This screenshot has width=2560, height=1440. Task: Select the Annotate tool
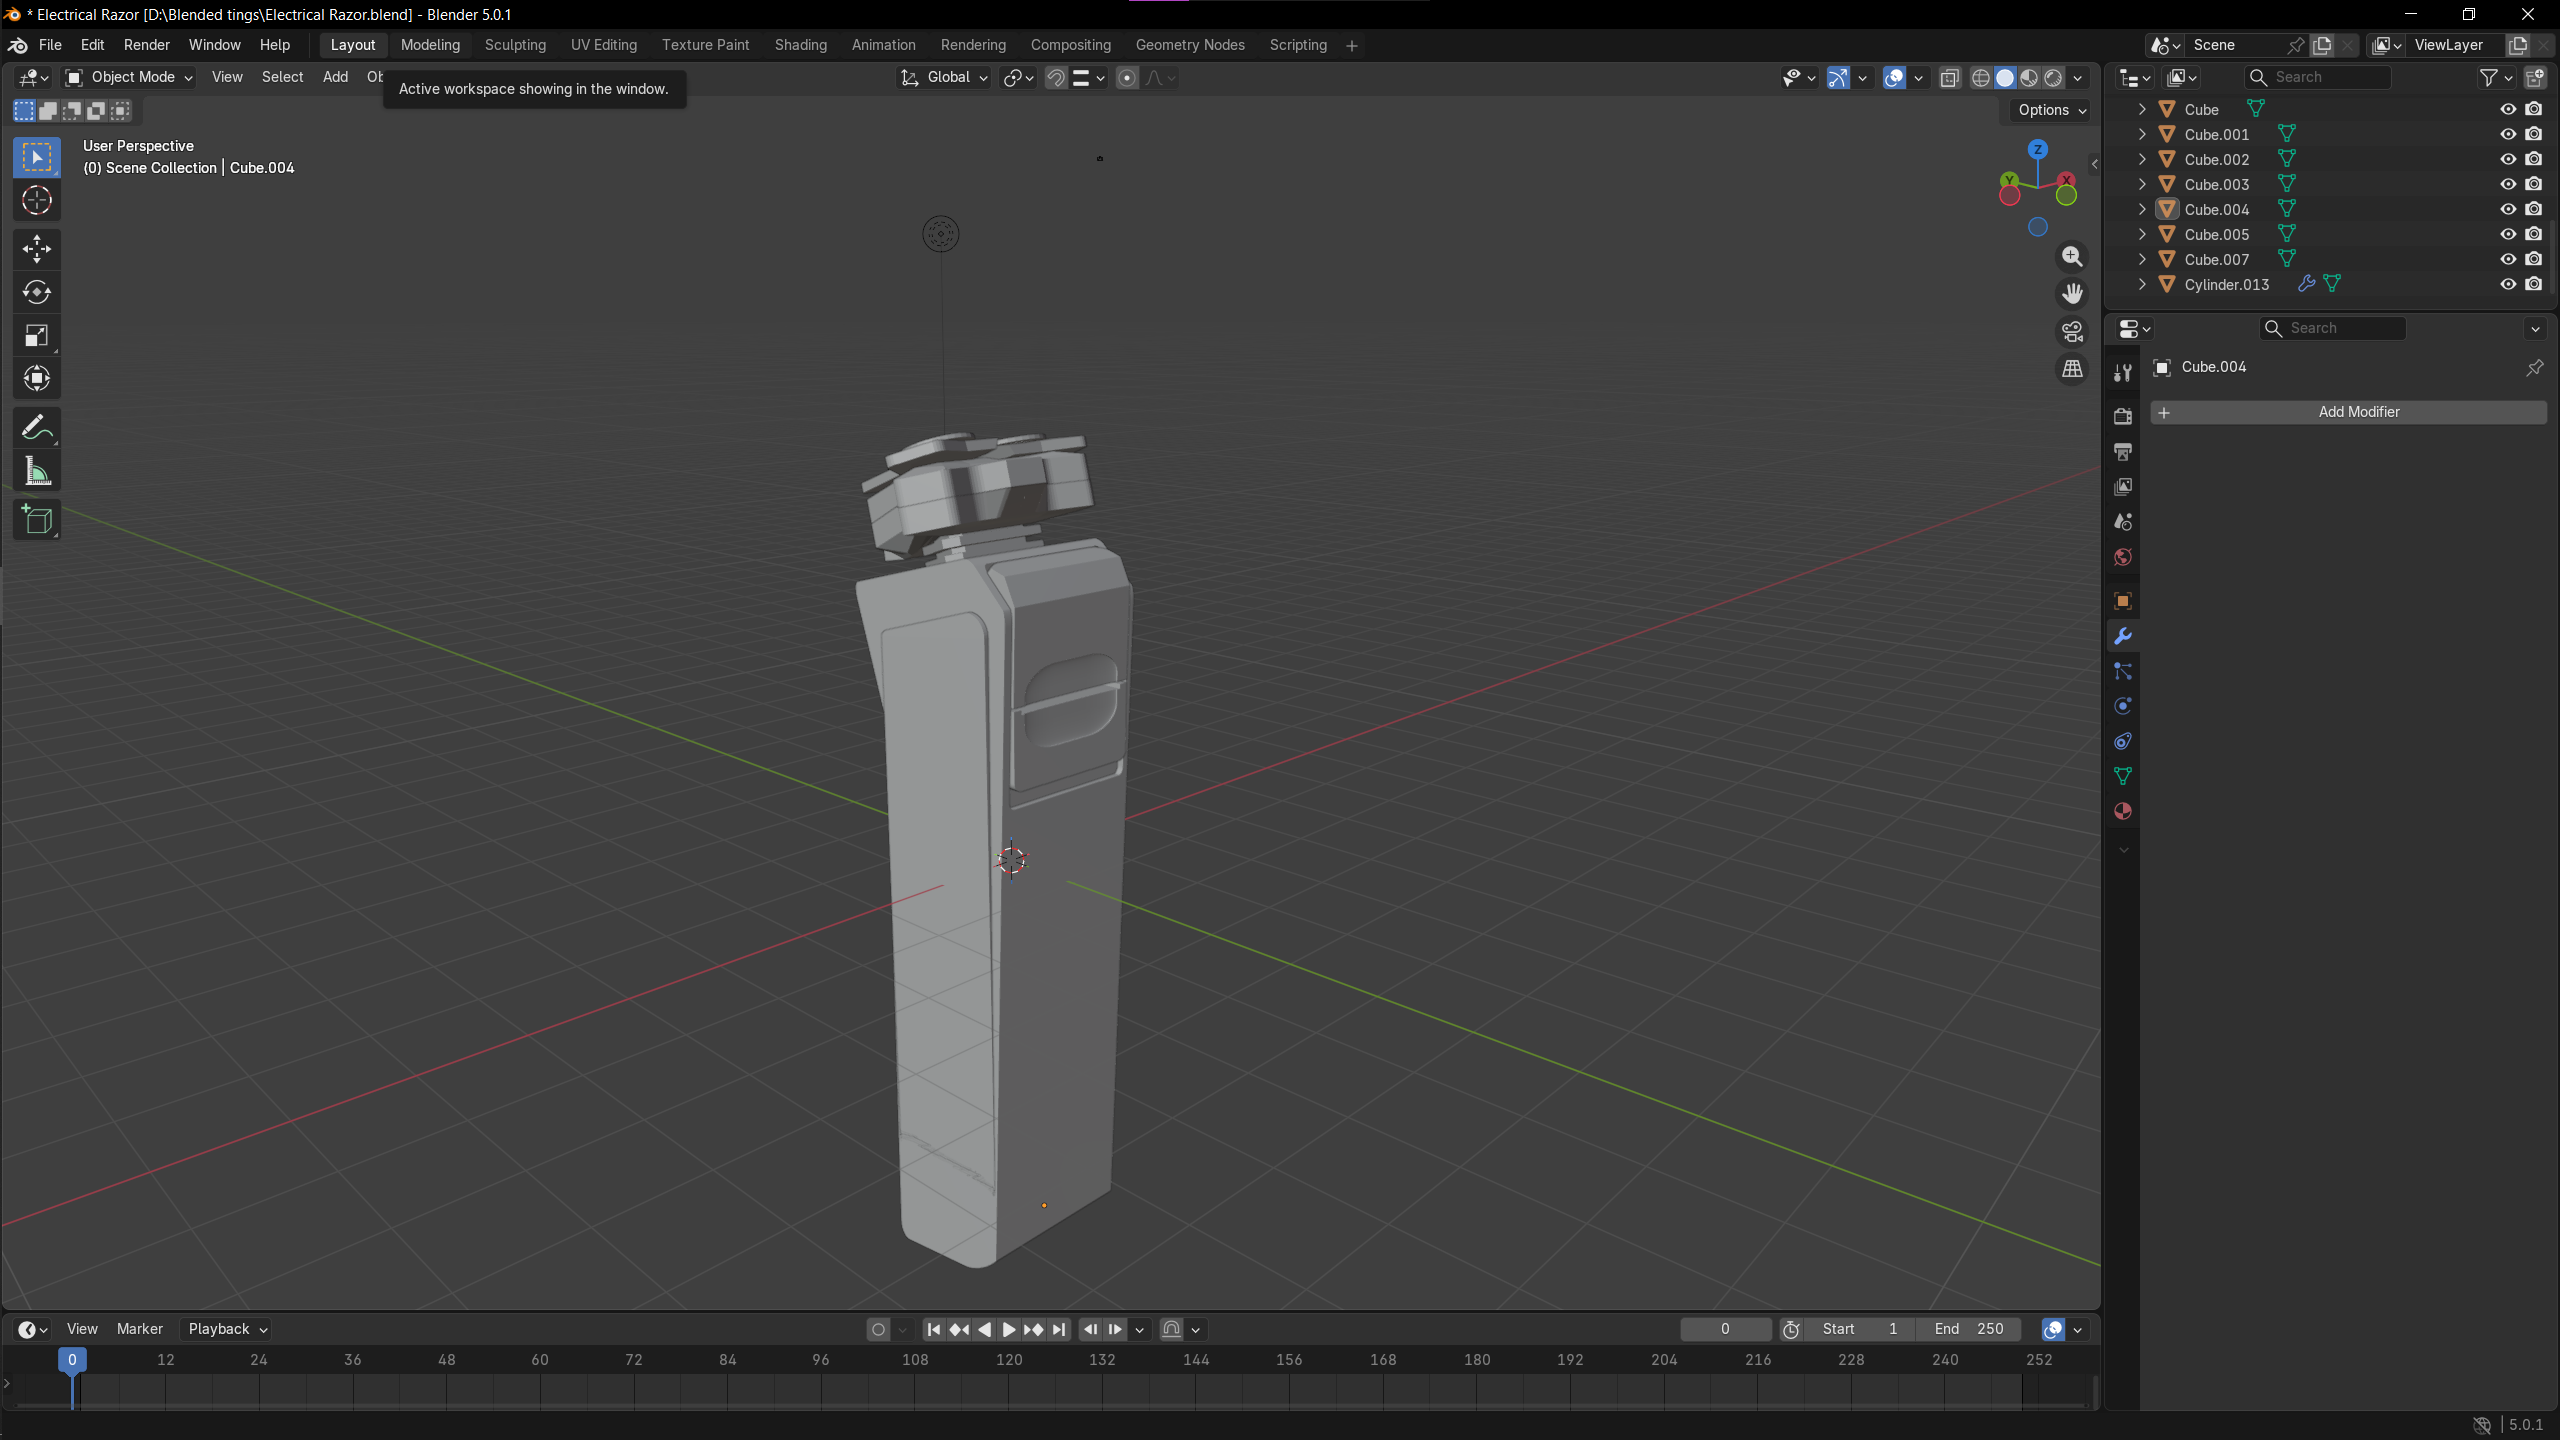click(37, 428)
